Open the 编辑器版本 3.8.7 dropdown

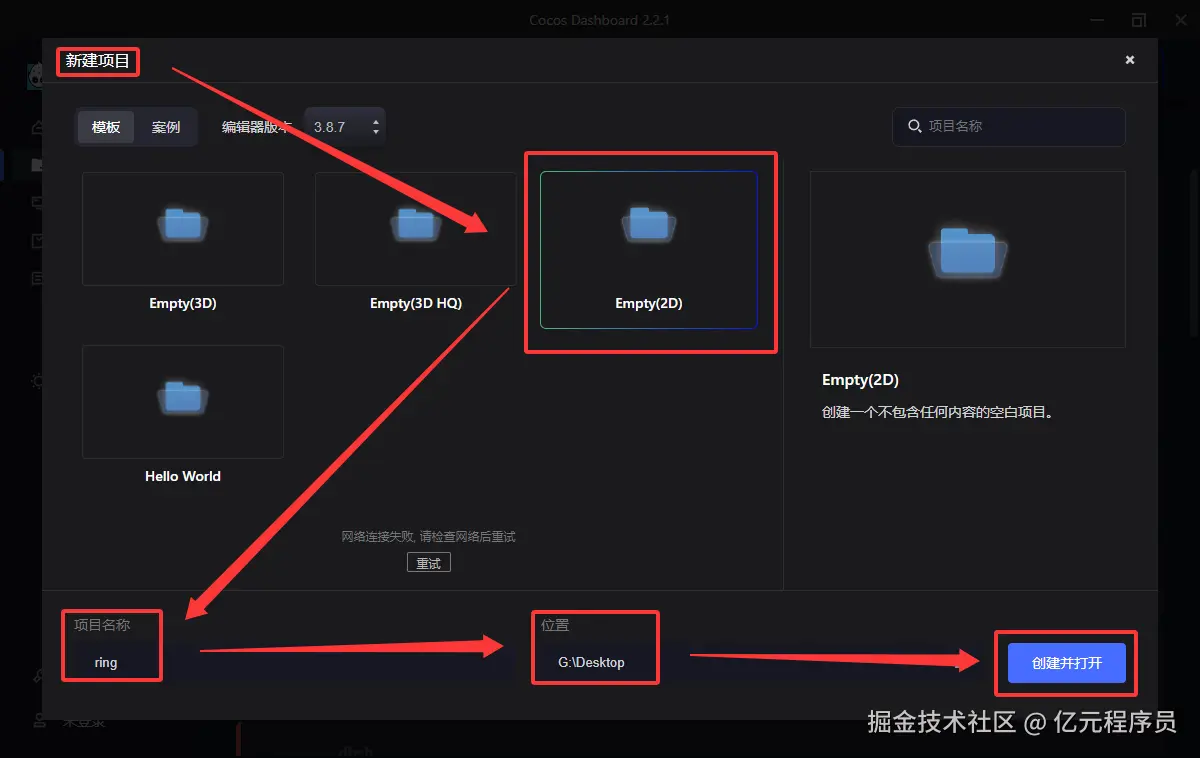pyautogui.click(x=344, y=127)
